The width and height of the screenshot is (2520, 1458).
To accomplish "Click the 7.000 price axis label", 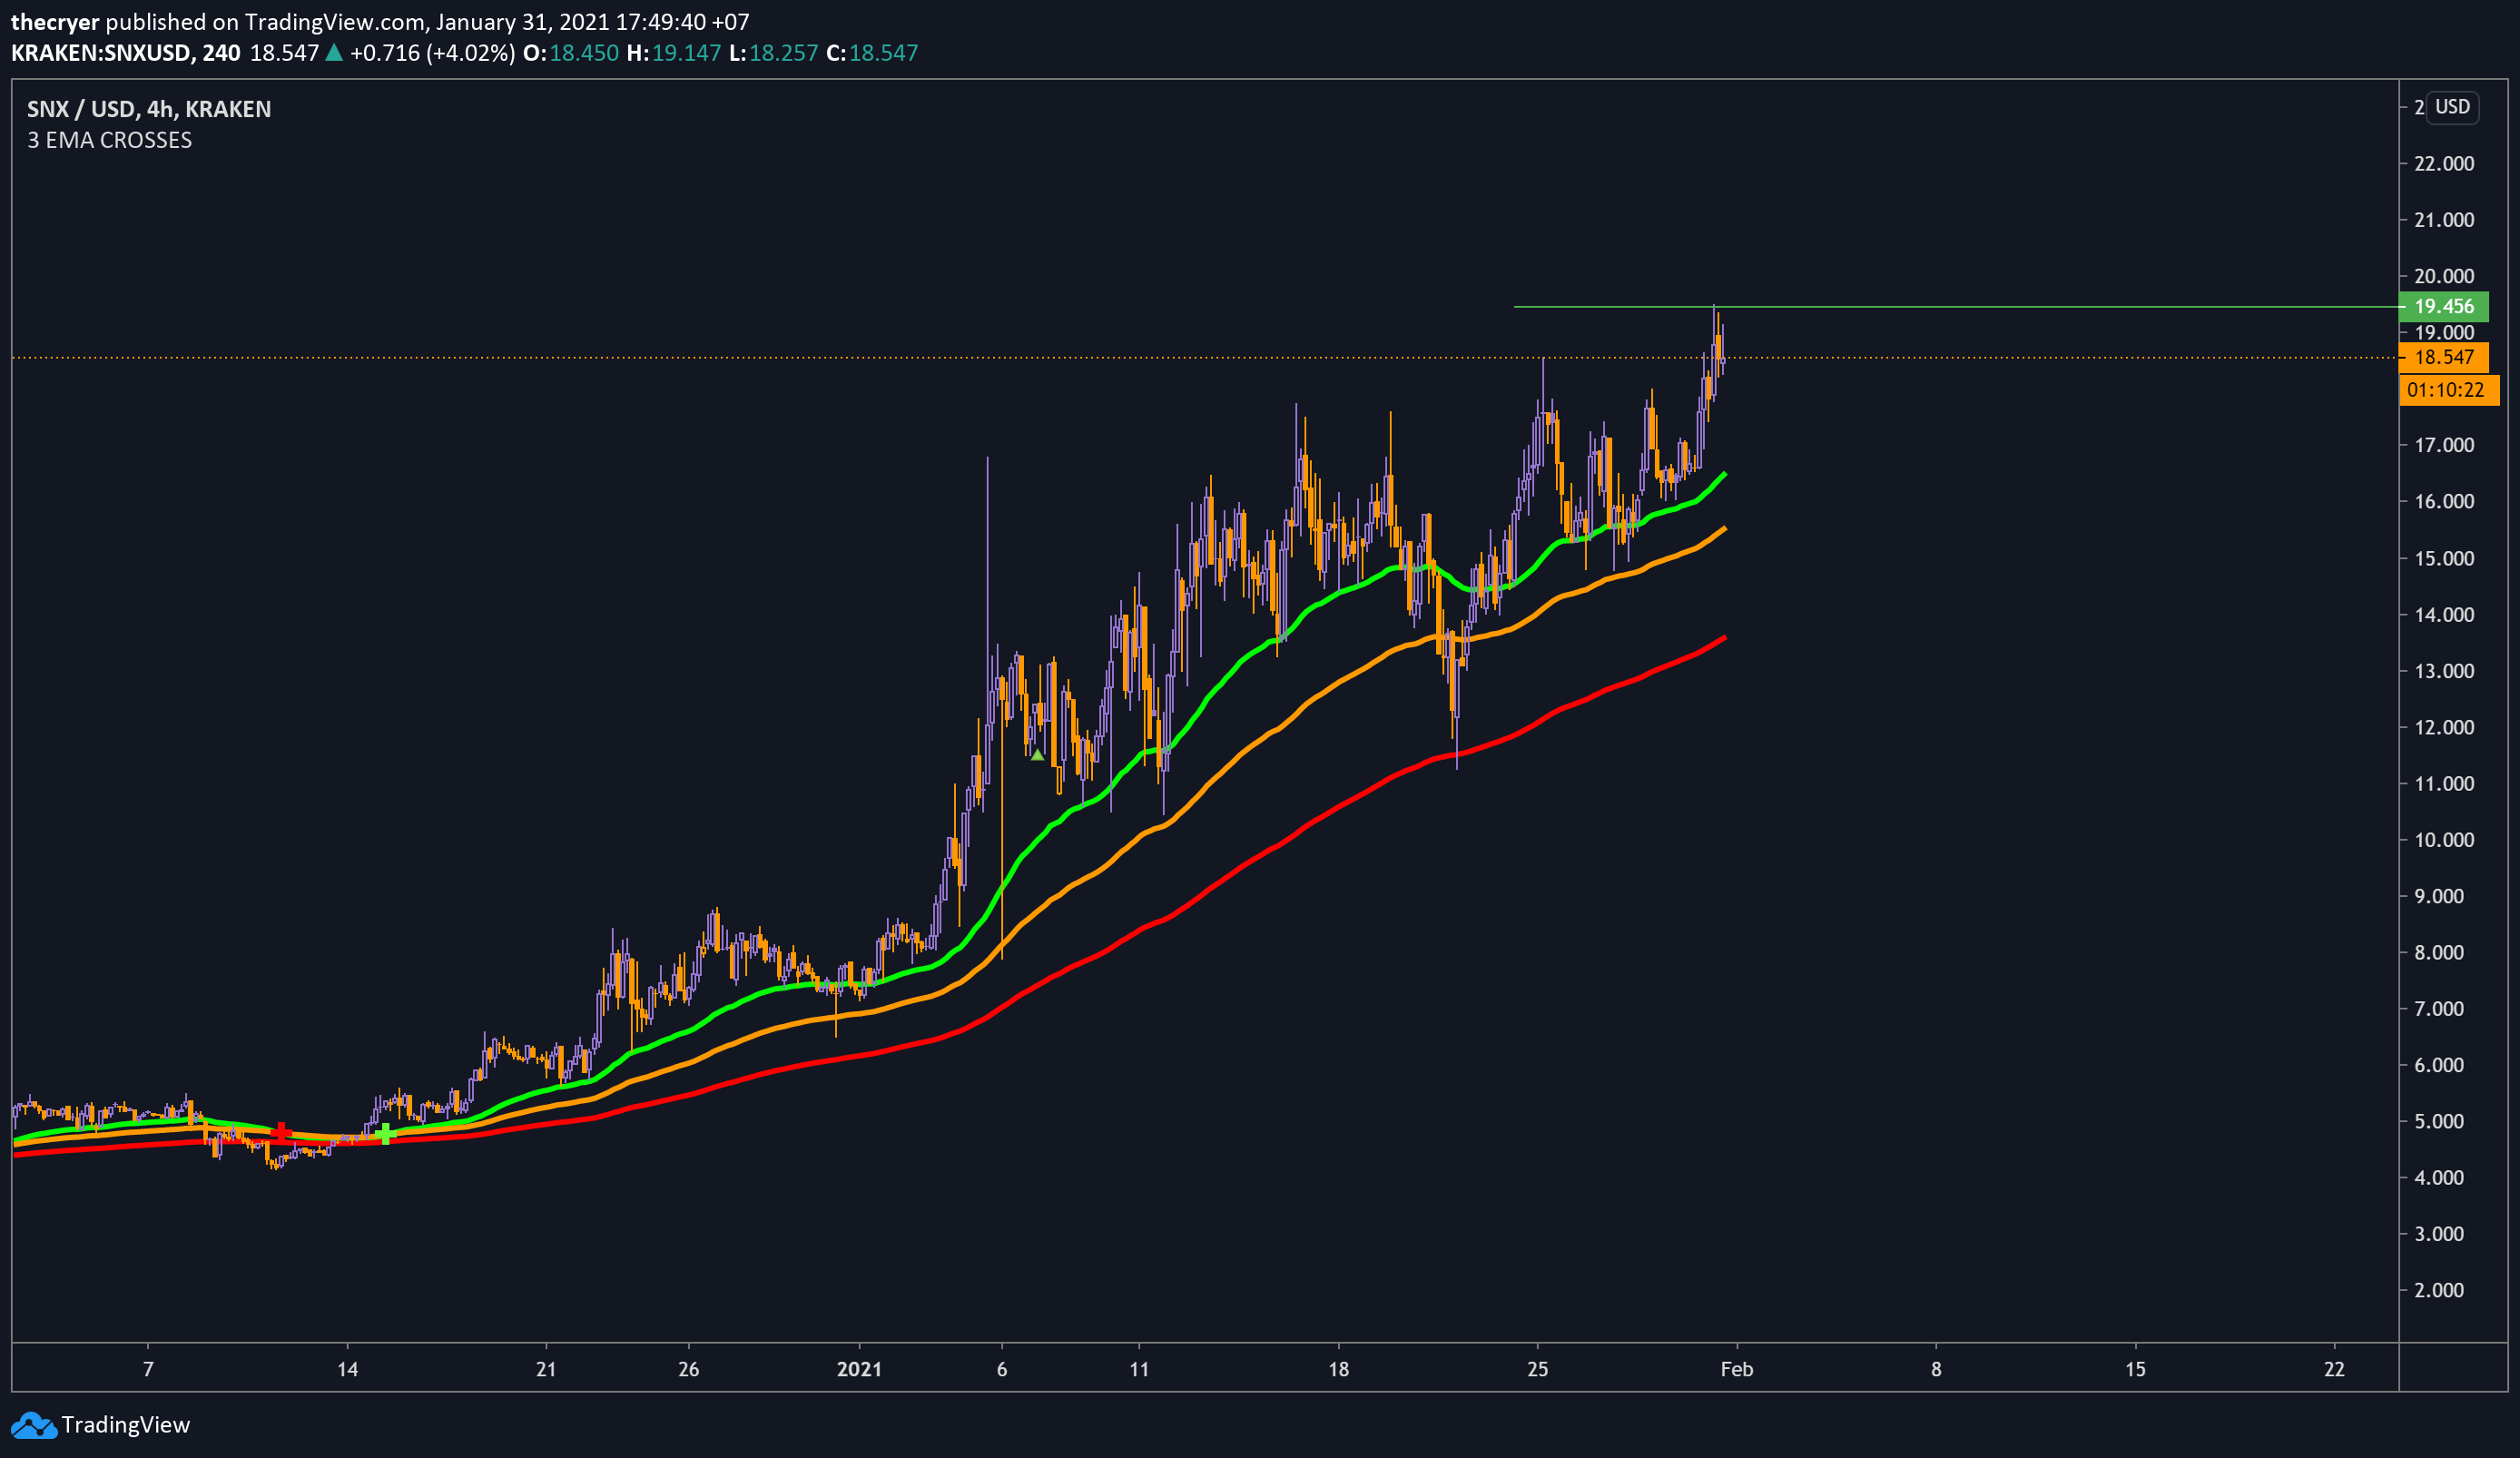I will click(2440, 1008).
